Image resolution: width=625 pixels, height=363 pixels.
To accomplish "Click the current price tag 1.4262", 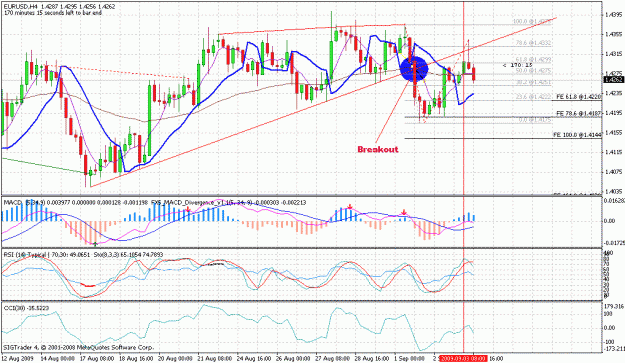I will point(613,80).
